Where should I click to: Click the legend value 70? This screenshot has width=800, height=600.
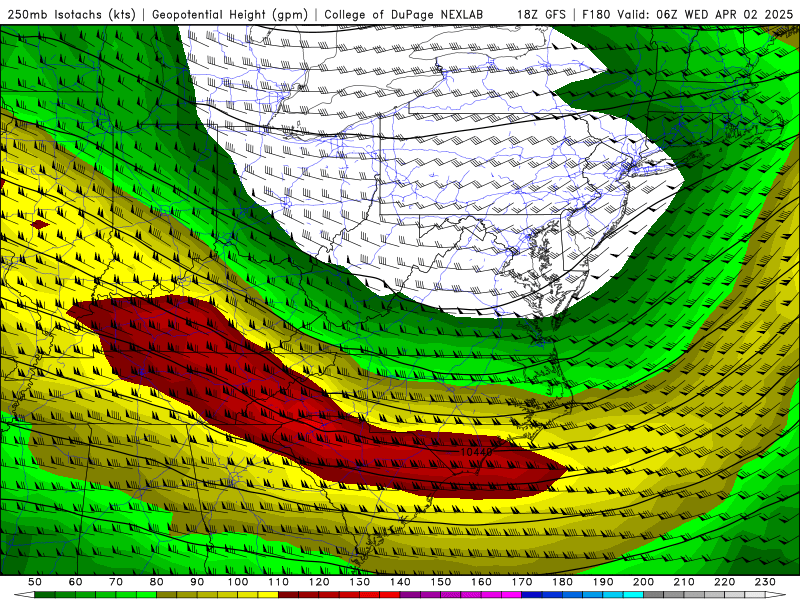116,582
